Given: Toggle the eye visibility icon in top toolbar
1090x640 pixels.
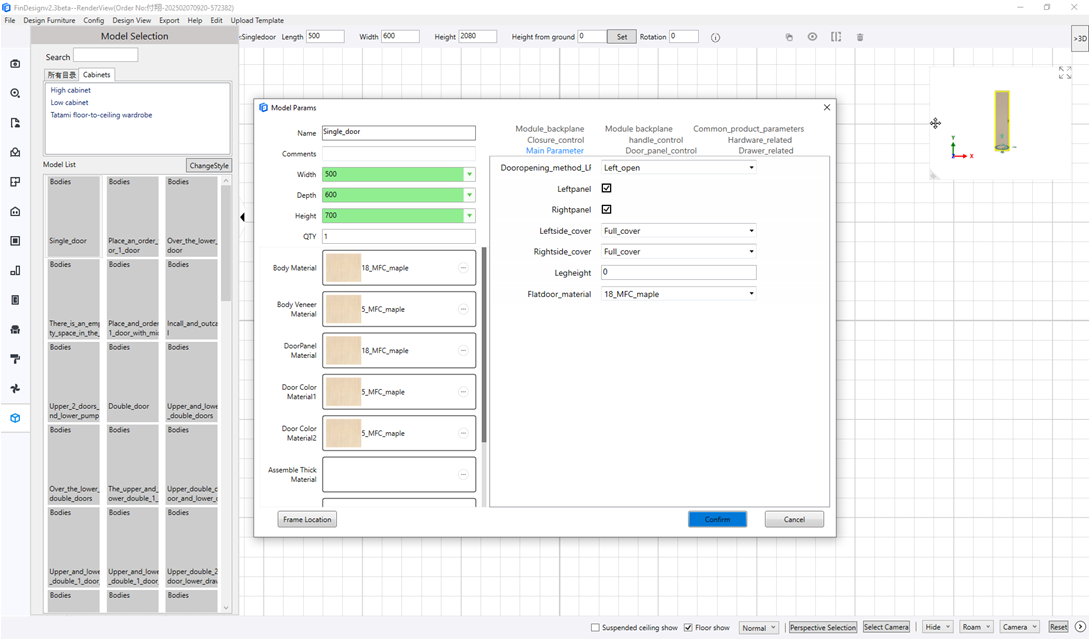Looking at the screenshot, I should tap(812, 37).
